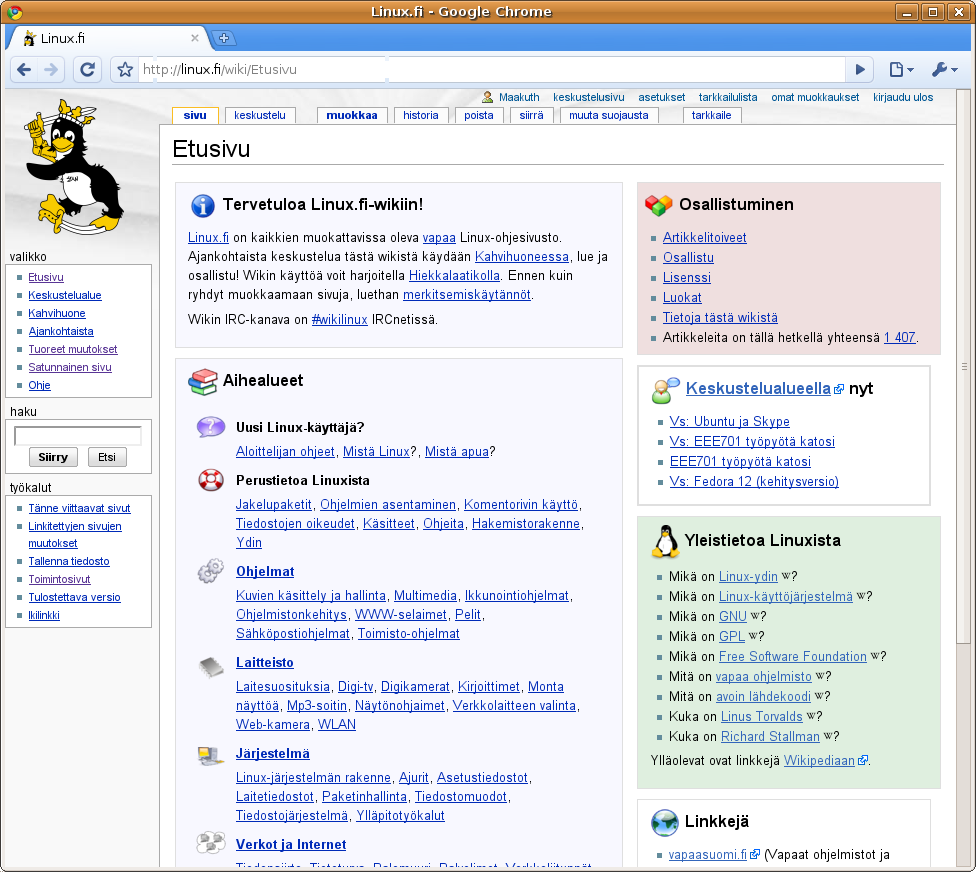Viewport: 976px width, 872px height.
Task: Switch to the keskustelu tab
Action: pyautogui.click(x=260, y=115)
